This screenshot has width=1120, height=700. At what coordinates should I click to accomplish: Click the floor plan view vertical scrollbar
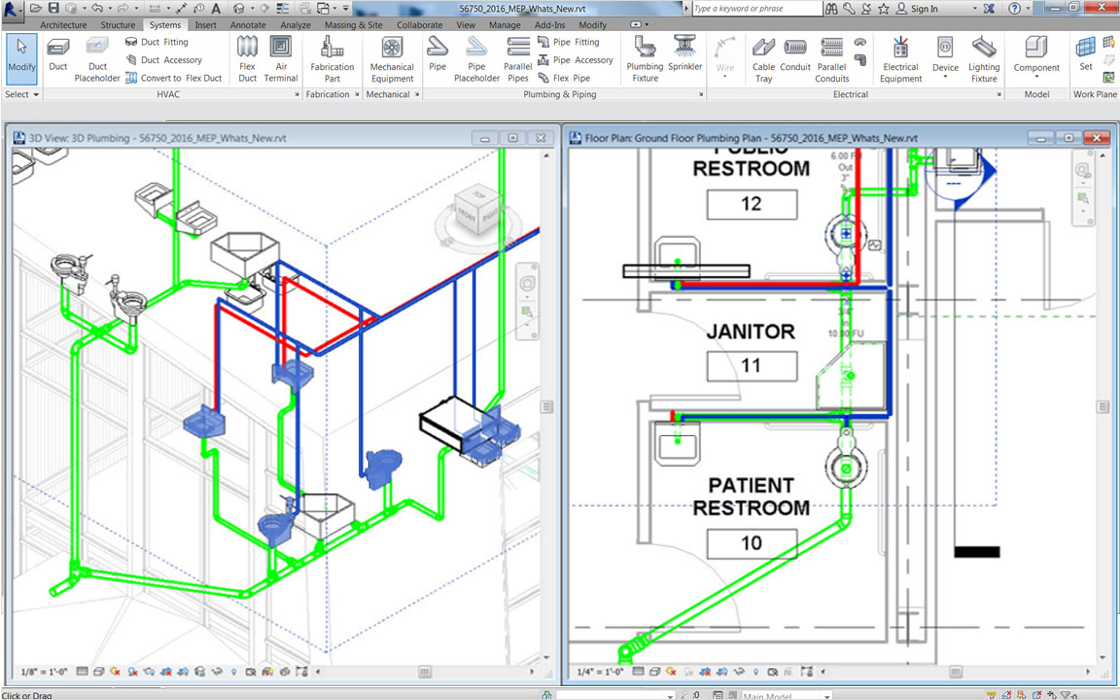(x=1103, y=407)
